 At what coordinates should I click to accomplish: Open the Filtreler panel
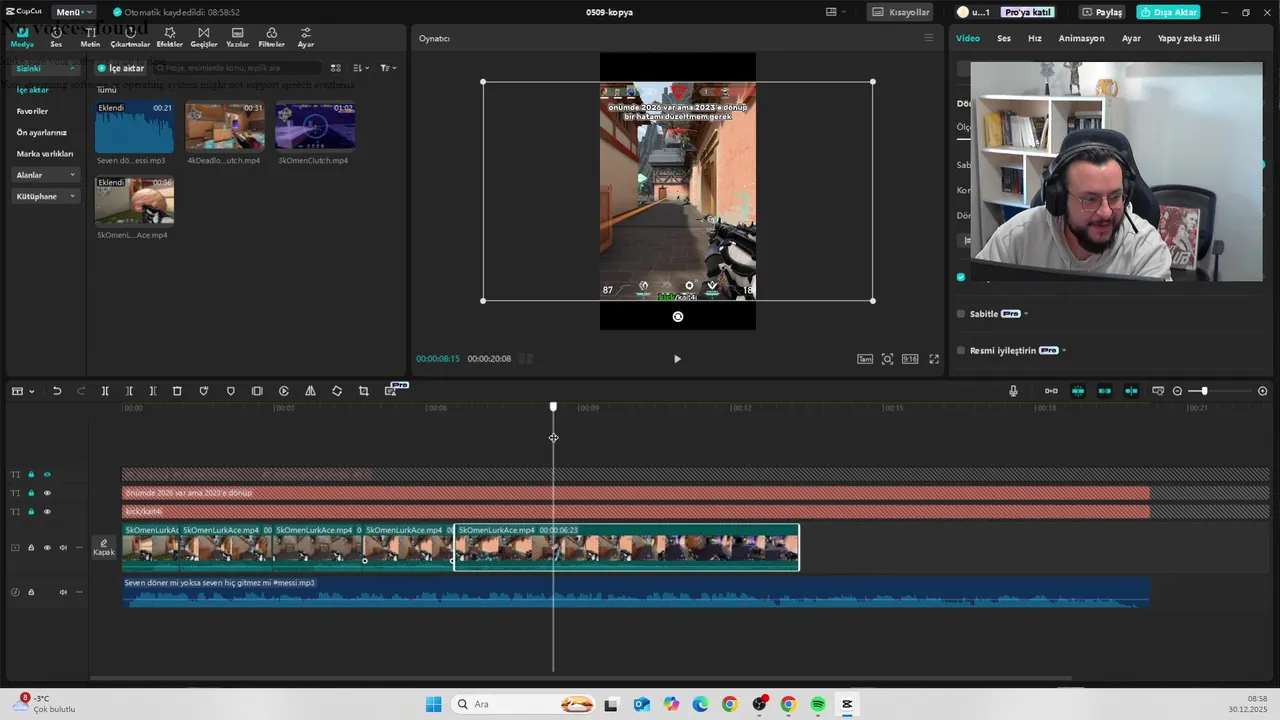coord(272,38)
